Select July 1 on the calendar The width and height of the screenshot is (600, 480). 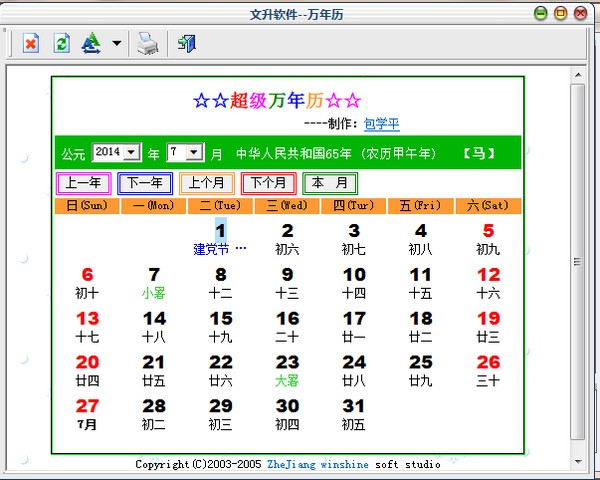(x=220, y=232)
